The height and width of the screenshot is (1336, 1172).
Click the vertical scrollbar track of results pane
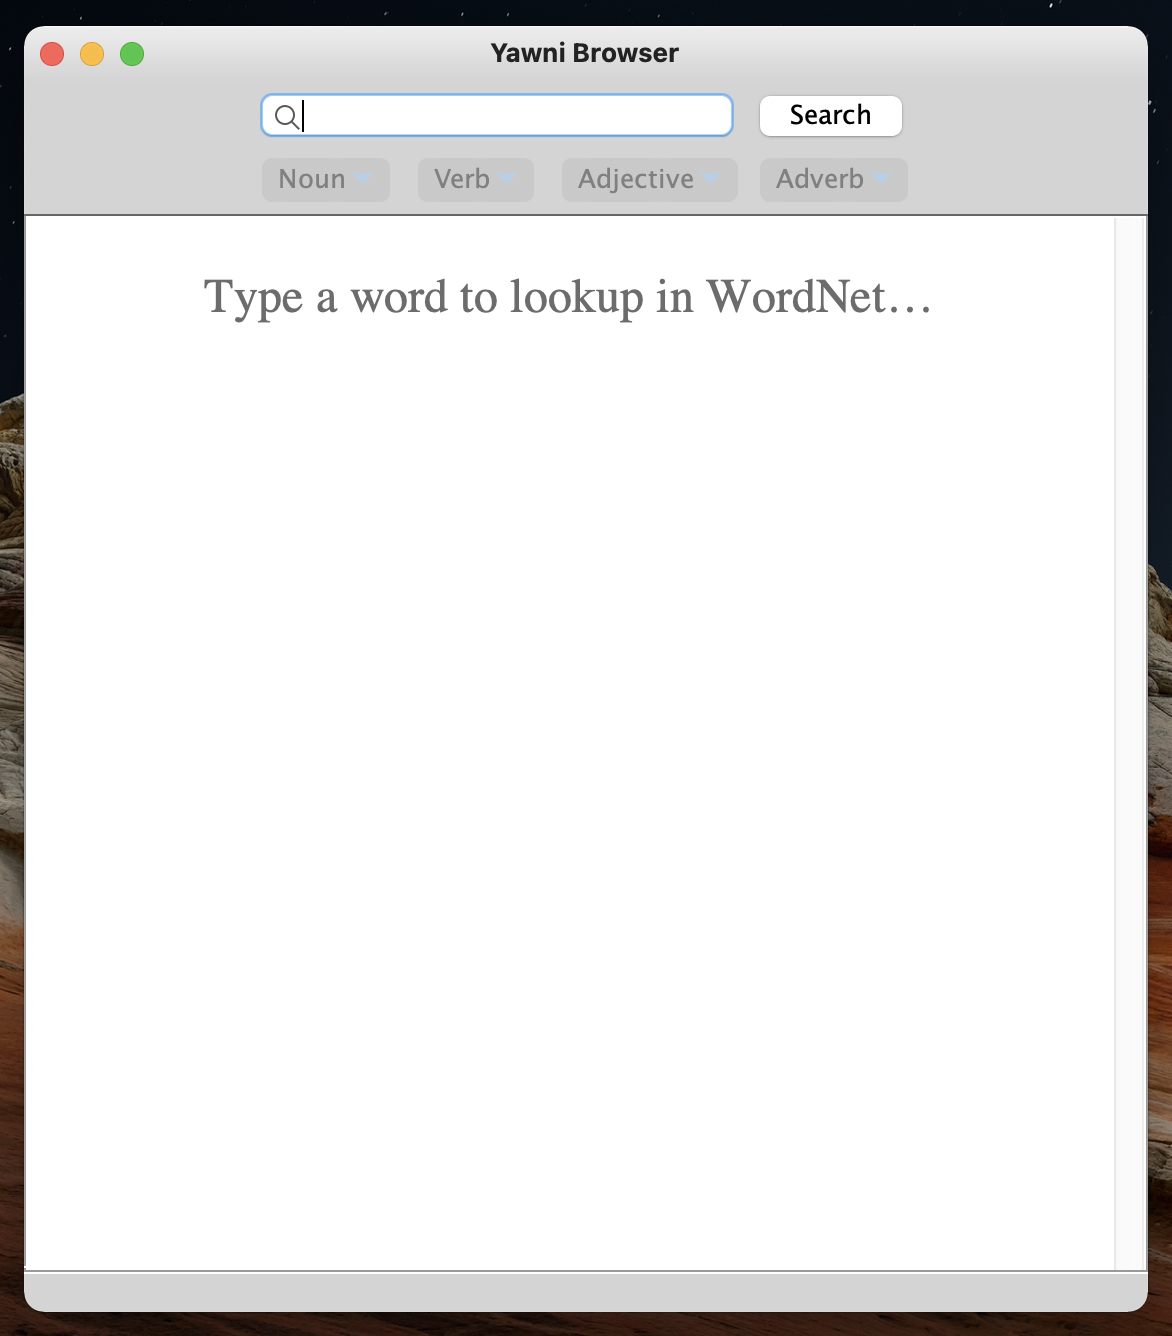pos(1130,743)
